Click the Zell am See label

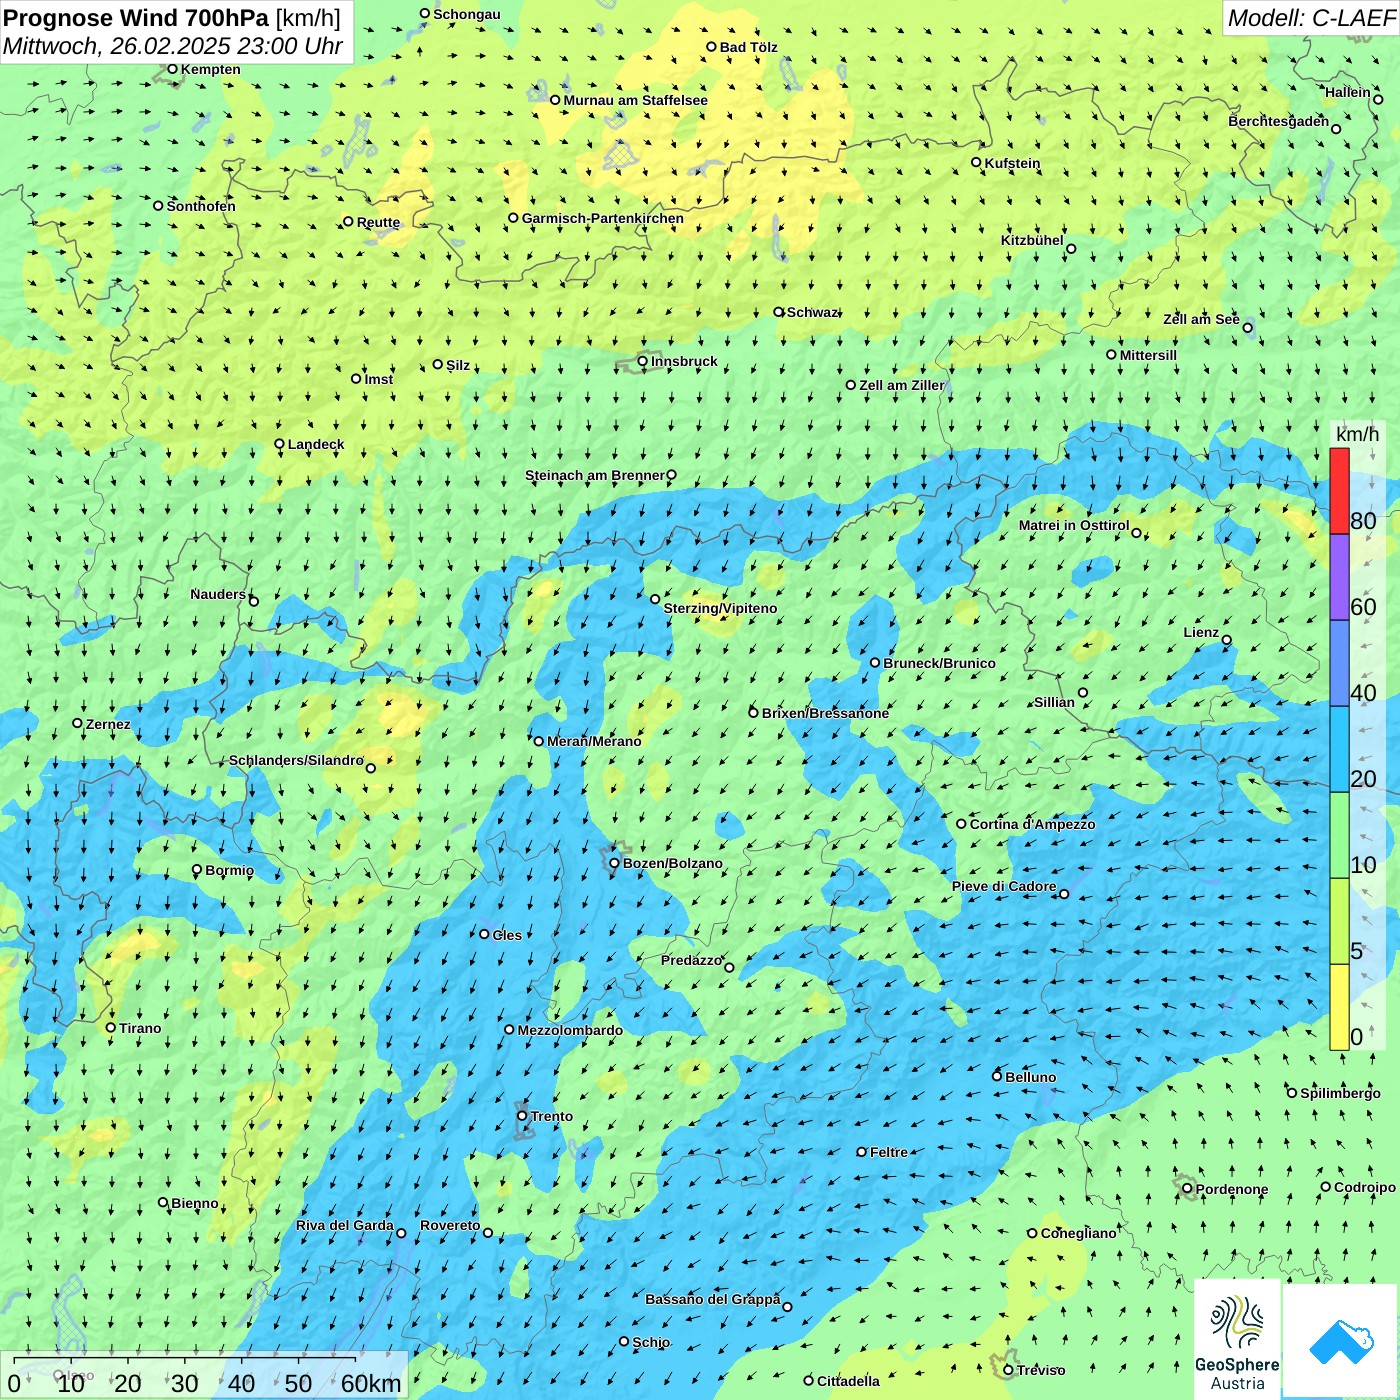1201,319
